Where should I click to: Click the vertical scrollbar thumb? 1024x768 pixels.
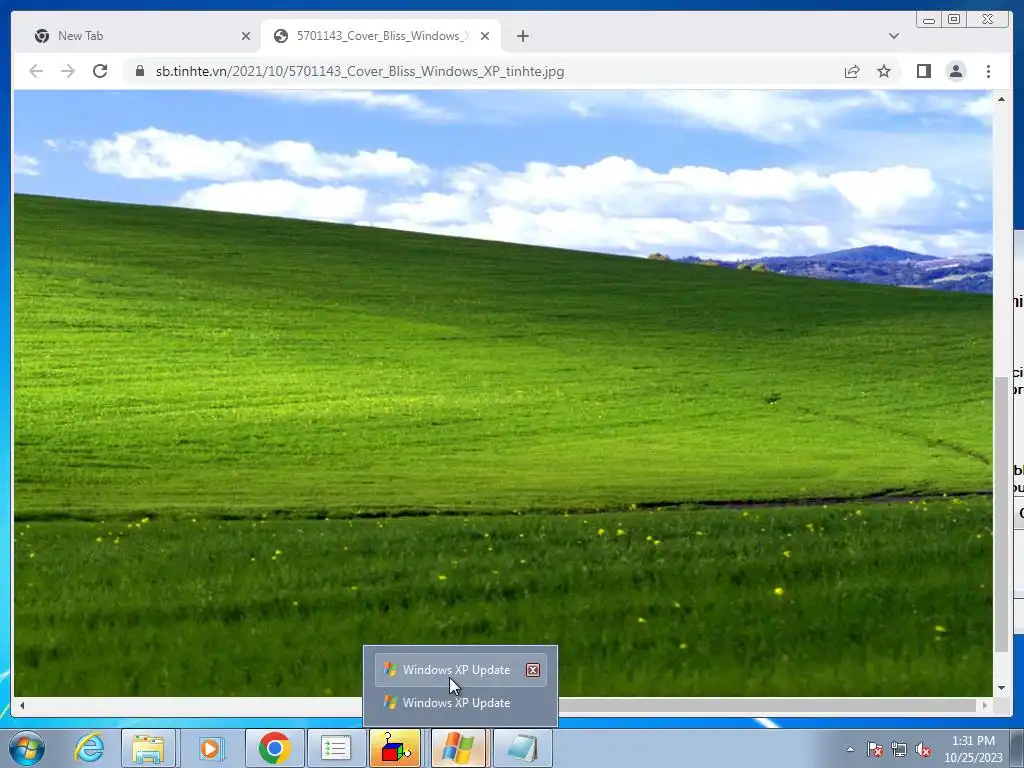click(x=1000, y=514)
